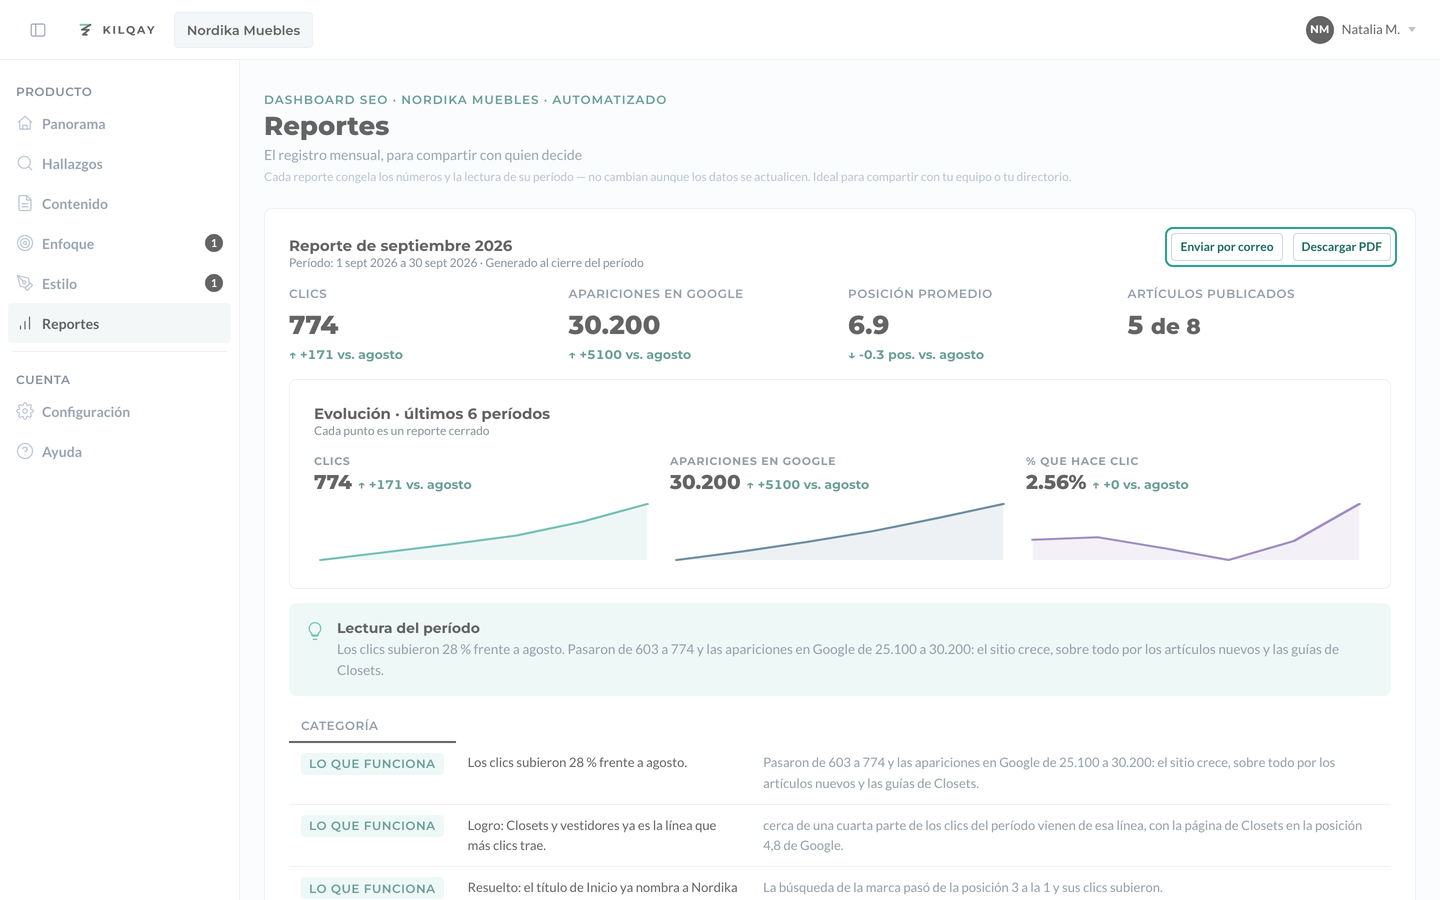
Task: Toggle the sidebar panel icon
Action: [38, 30]
